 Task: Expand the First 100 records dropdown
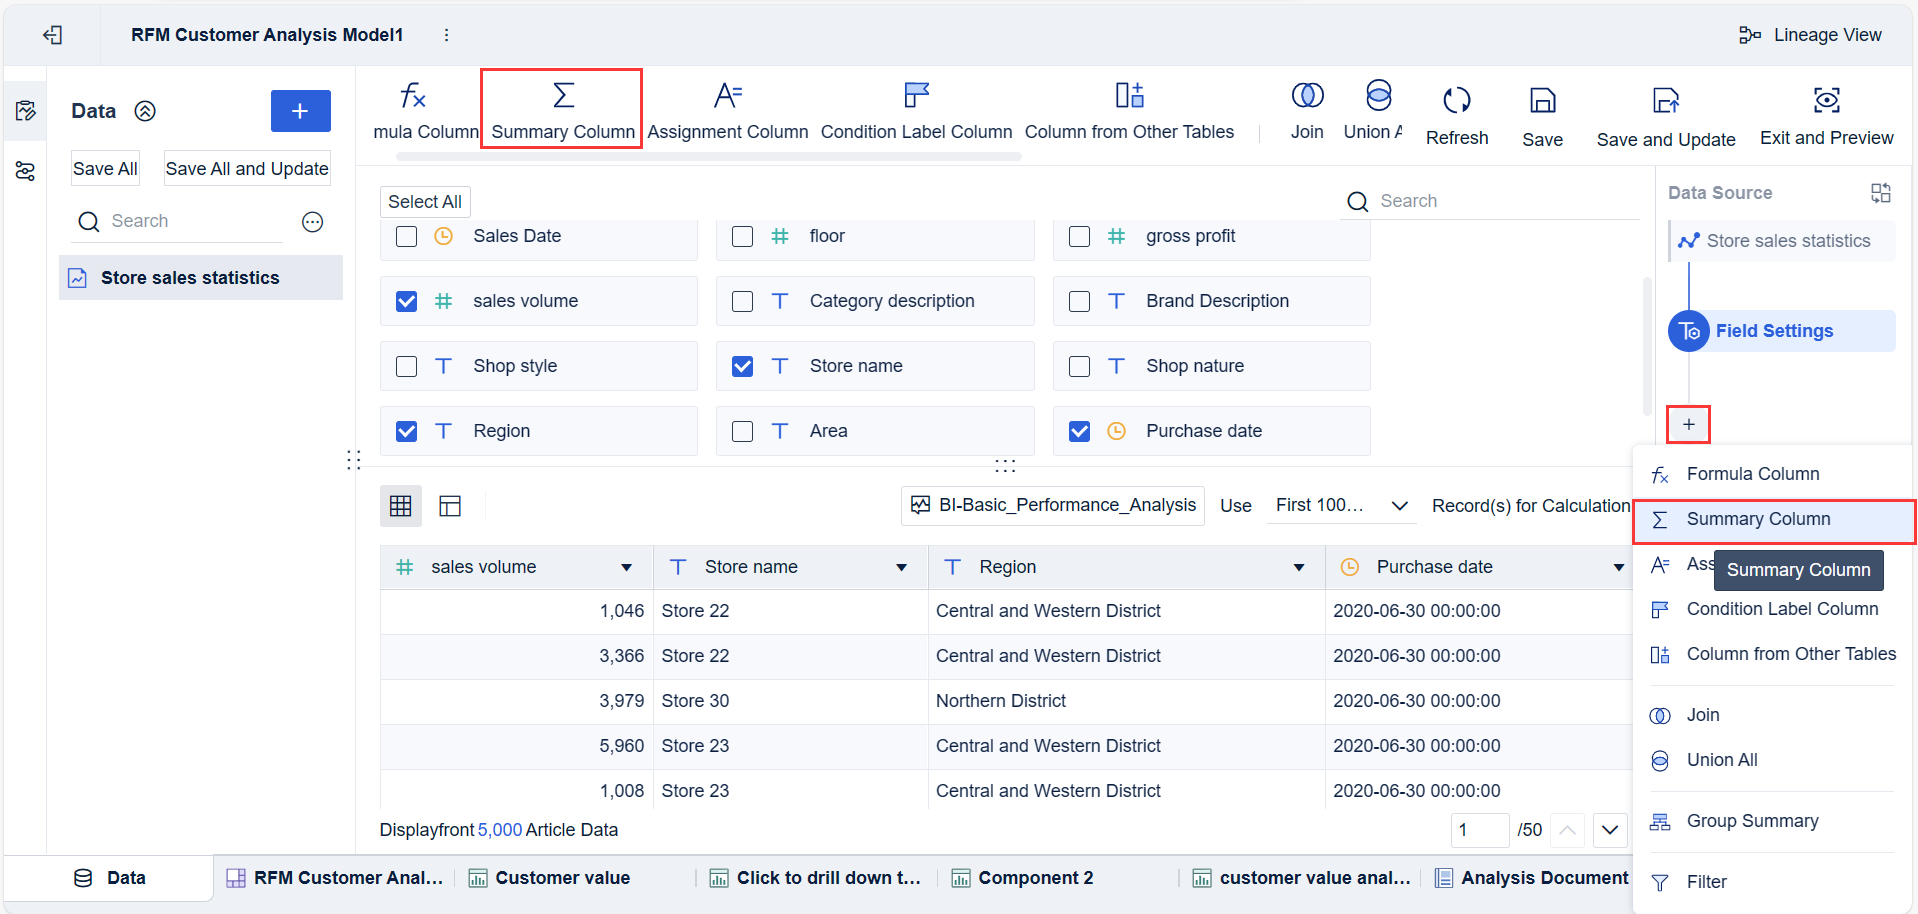[1341, 506]
